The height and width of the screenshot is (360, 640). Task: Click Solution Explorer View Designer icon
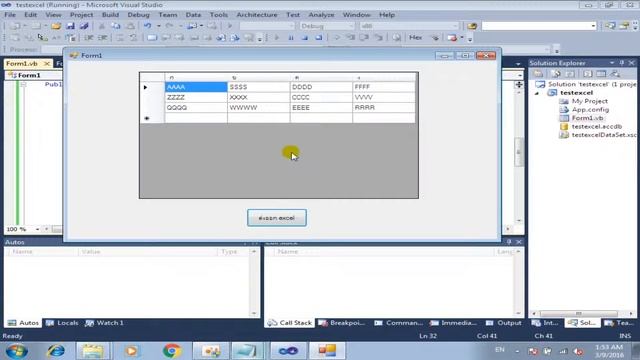coord(601,74)
